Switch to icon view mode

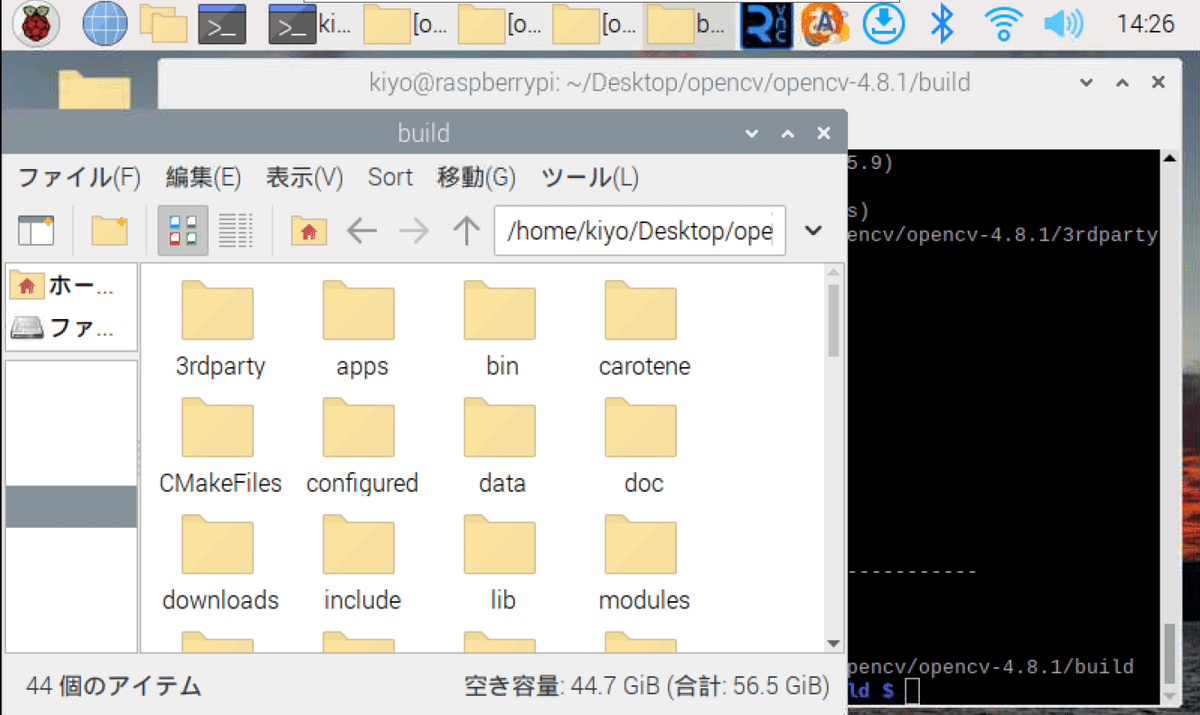(x=184, y=231)
